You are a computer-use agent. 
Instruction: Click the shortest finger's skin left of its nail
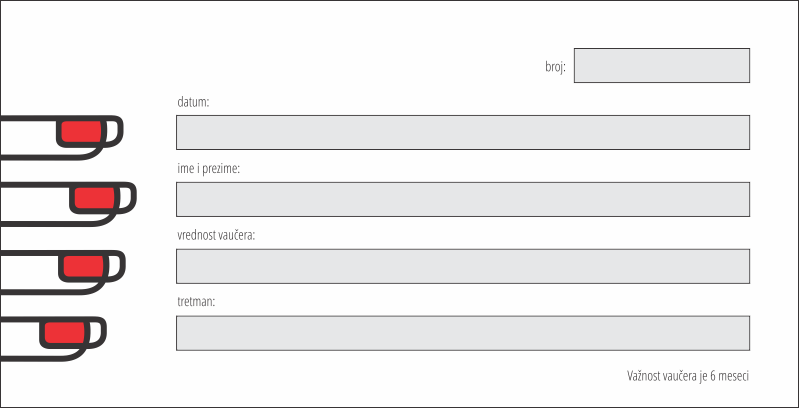[20, 338]
